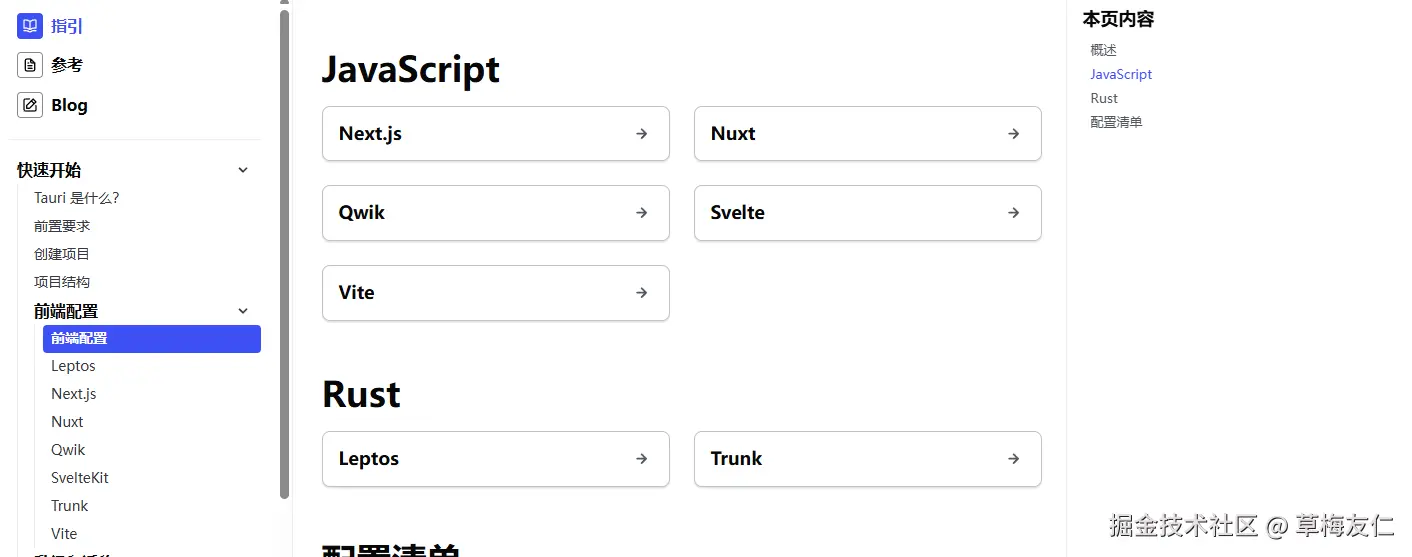
Task: Click the arrow icon on Qwik card
Action: pos(642,213)
